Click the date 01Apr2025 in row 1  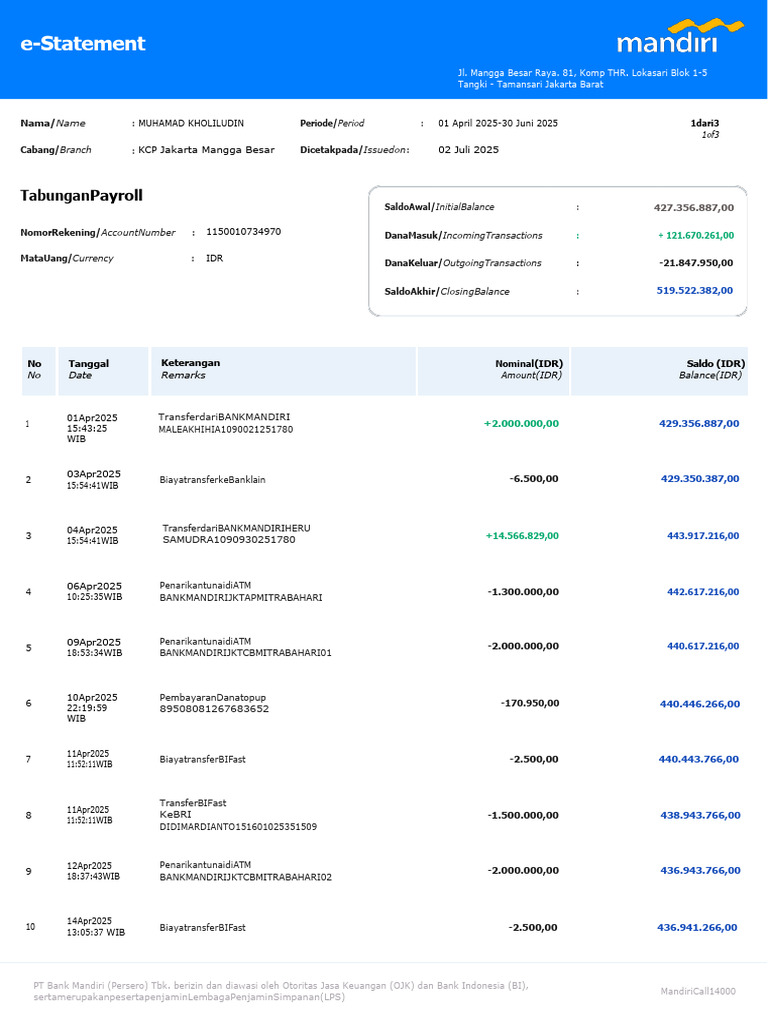tap(92, 418)
